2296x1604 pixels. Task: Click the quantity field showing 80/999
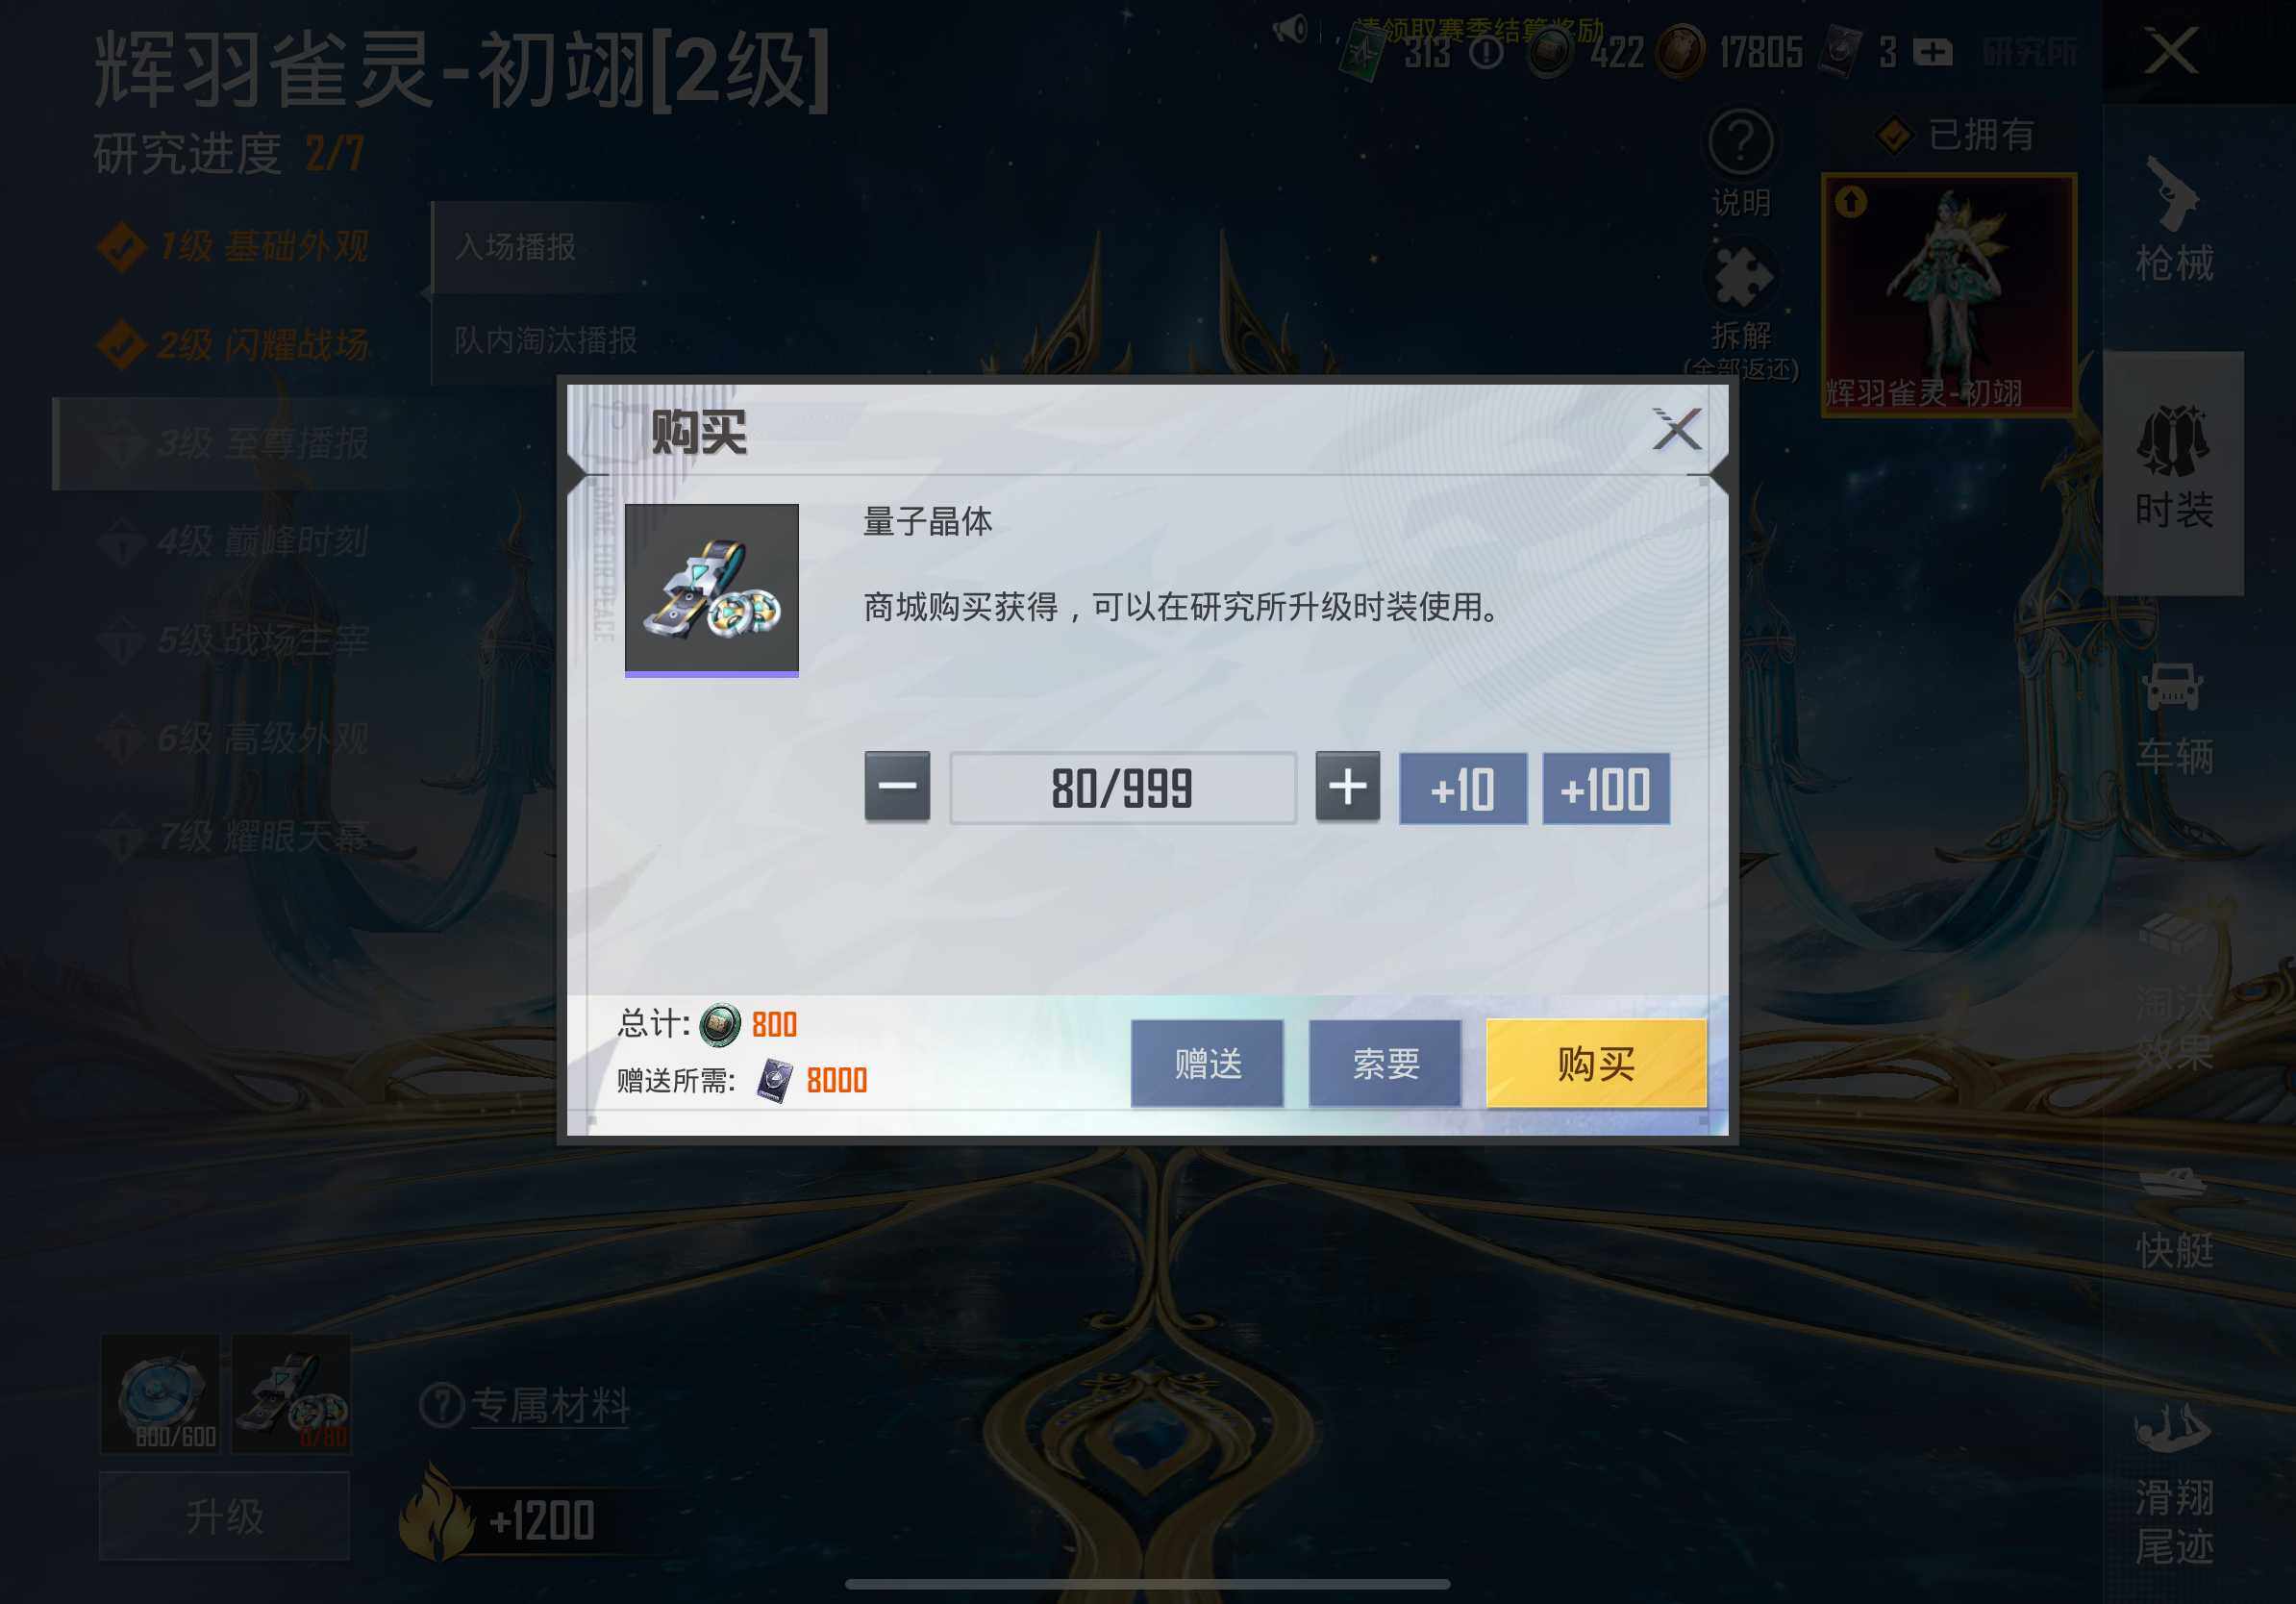1122,788
